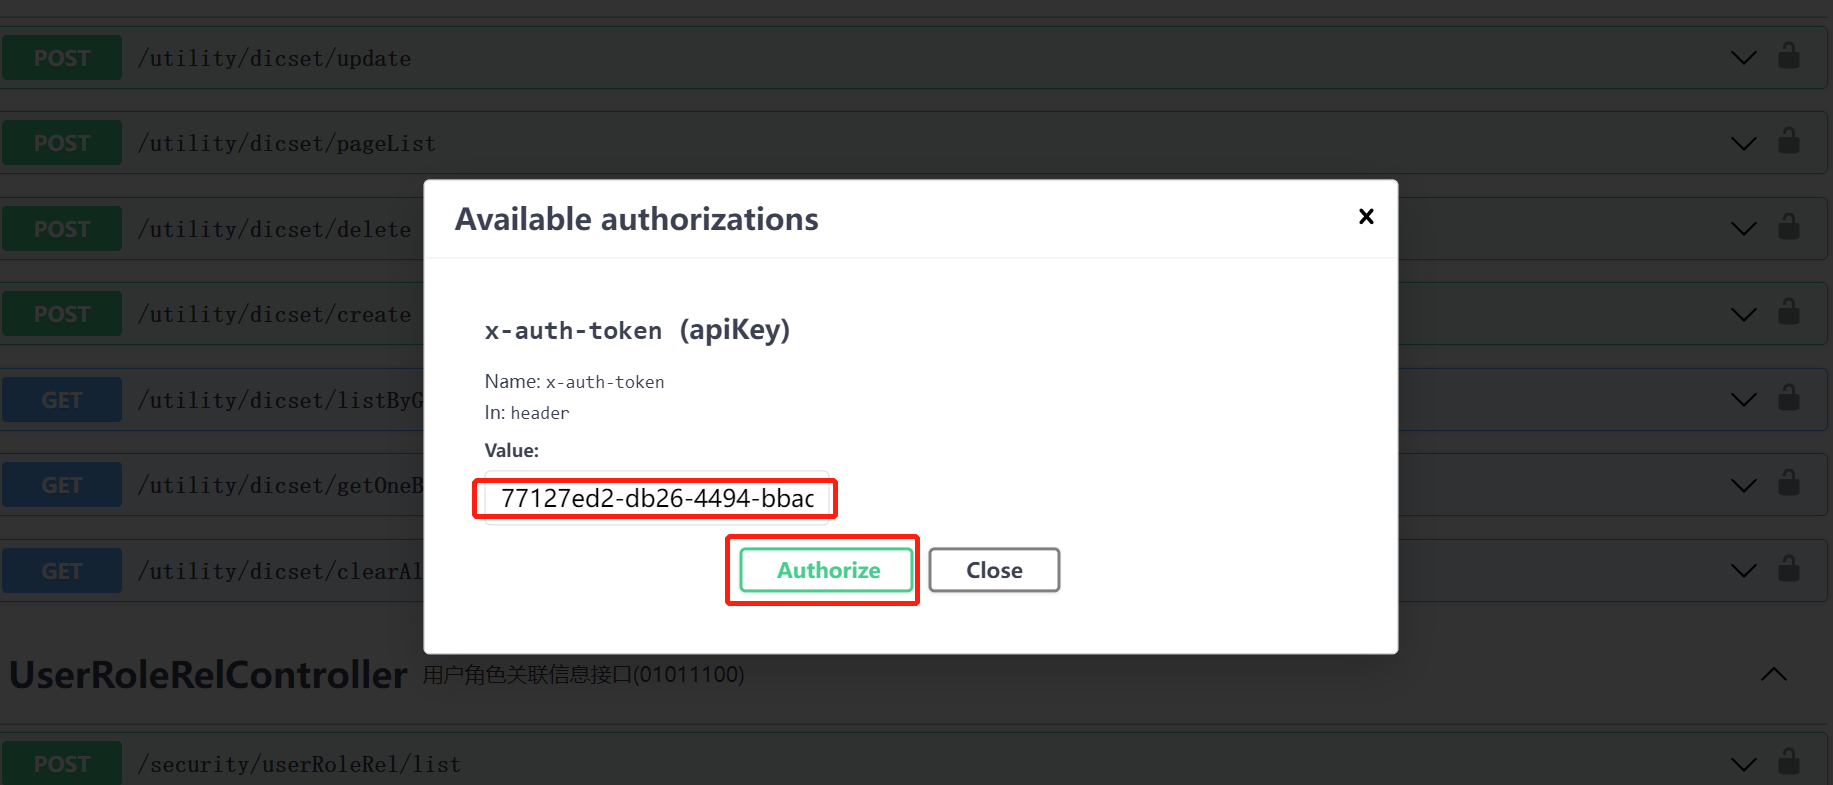Click the x-auth-token value input field
Screen dimensions: 1833x785
click(657, 498)
